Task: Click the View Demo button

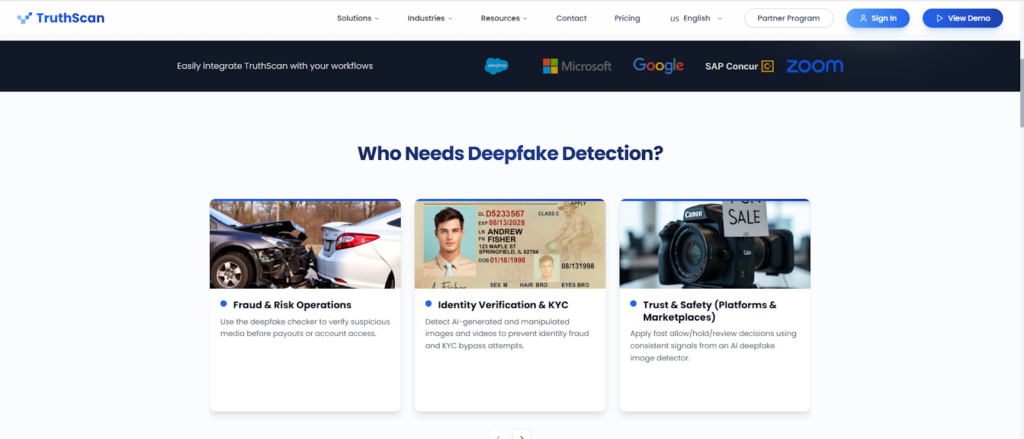Action: pos(962,18)
